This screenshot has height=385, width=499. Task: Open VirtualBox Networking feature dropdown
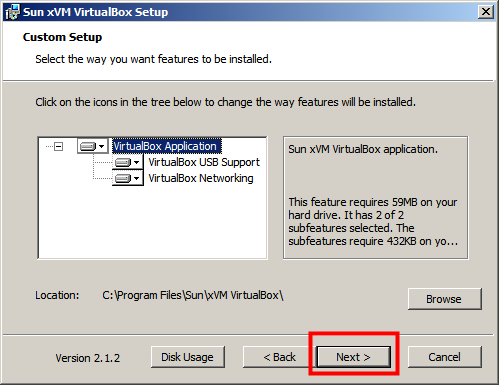click(128, 178)
